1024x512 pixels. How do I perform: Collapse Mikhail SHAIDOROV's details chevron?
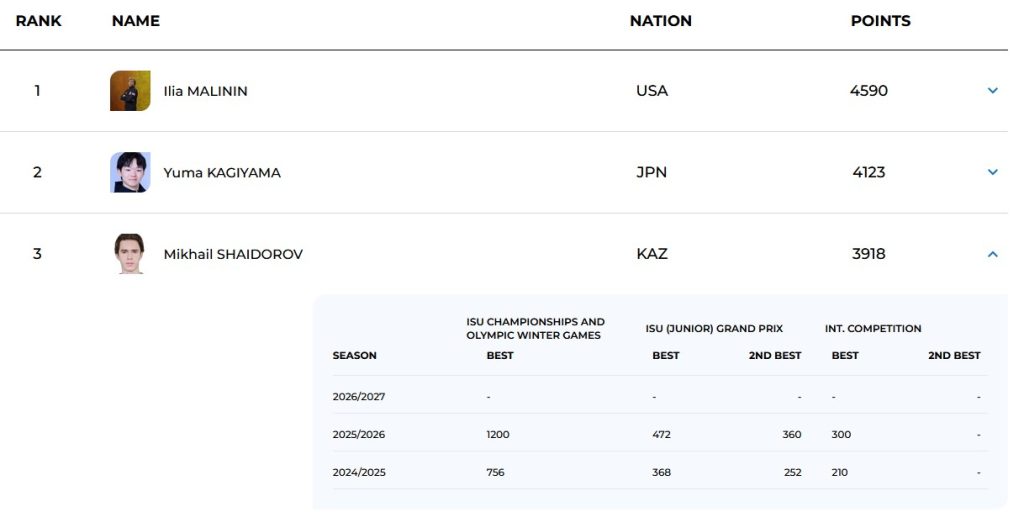[x=993, y=254]
